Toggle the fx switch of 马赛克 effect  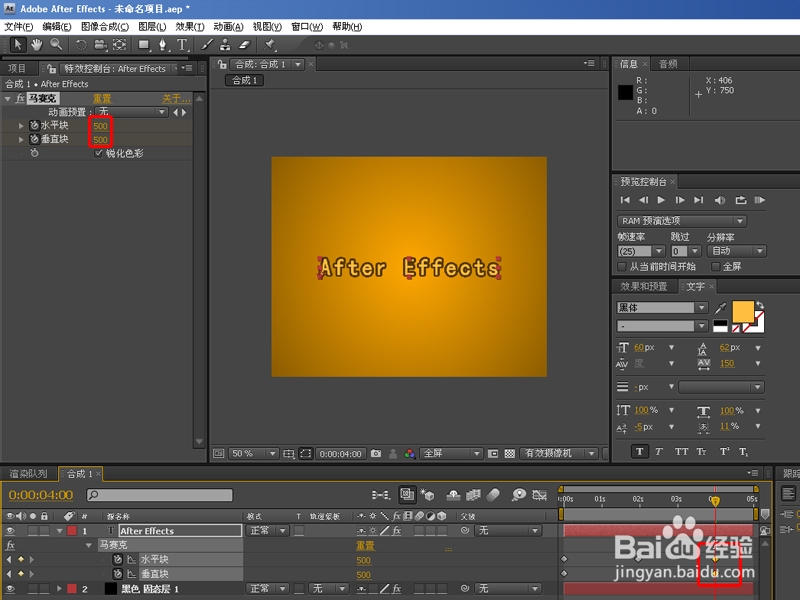tap(20, 98)
